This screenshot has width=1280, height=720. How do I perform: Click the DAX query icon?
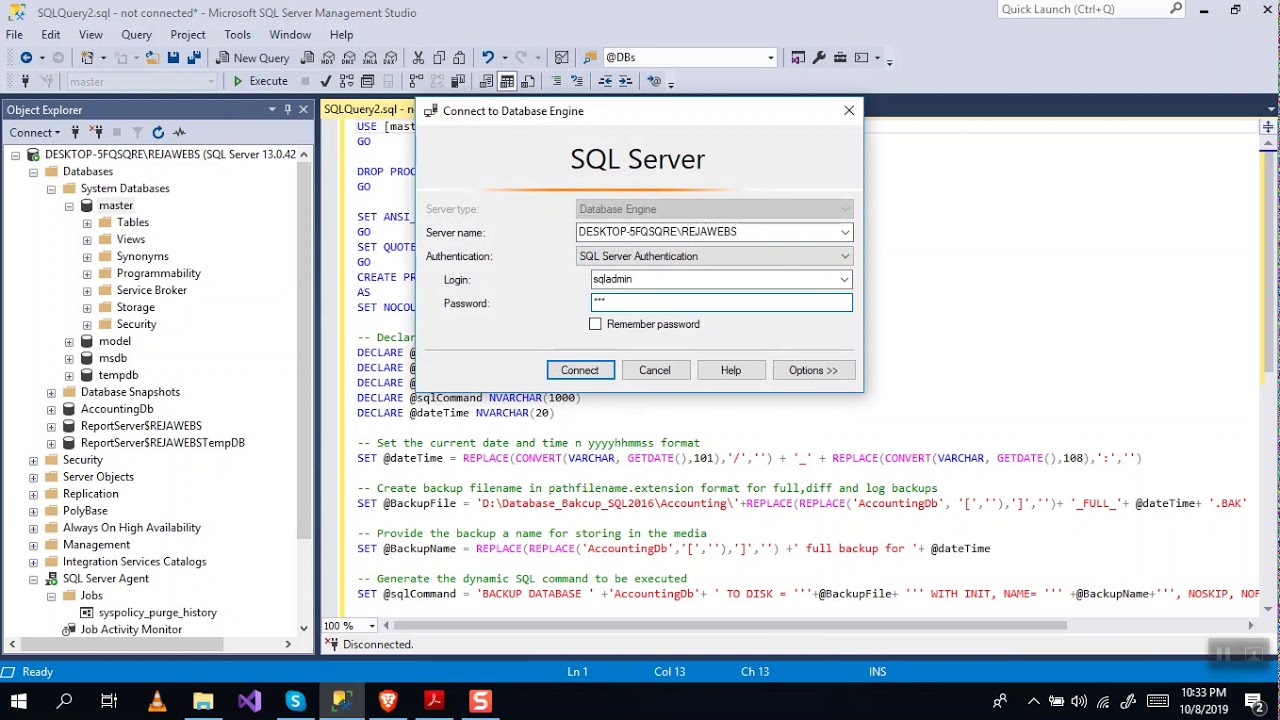[x=392, y=58]
